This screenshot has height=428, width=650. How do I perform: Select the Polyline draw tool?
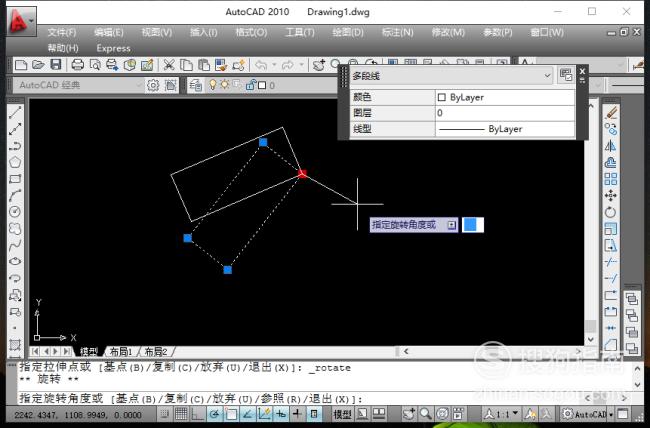coord(15,146)
